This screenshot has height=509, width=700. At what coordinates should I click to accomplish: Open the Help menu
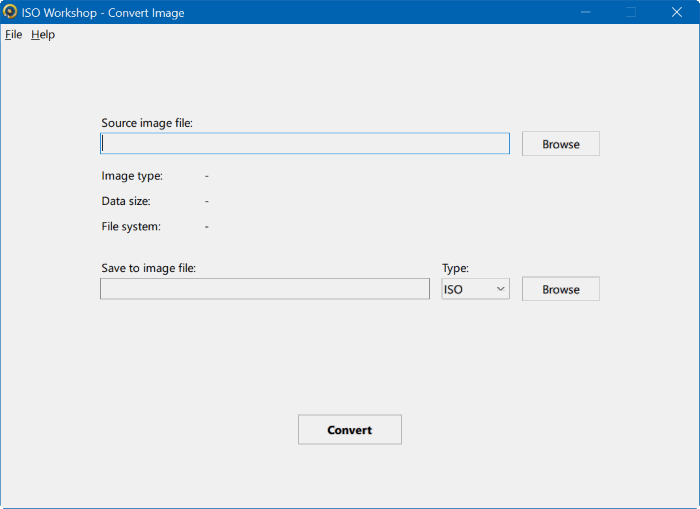click(43, 34)
